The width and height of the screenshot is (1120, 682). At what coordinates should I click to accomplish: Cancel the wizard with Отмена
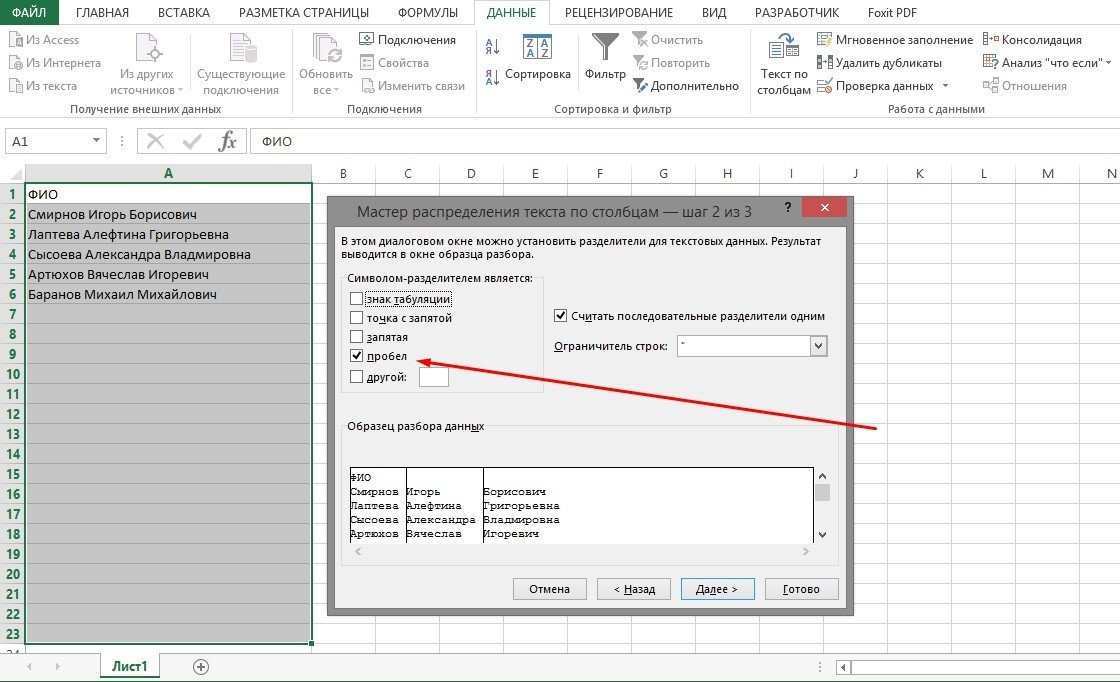(549, 589)
